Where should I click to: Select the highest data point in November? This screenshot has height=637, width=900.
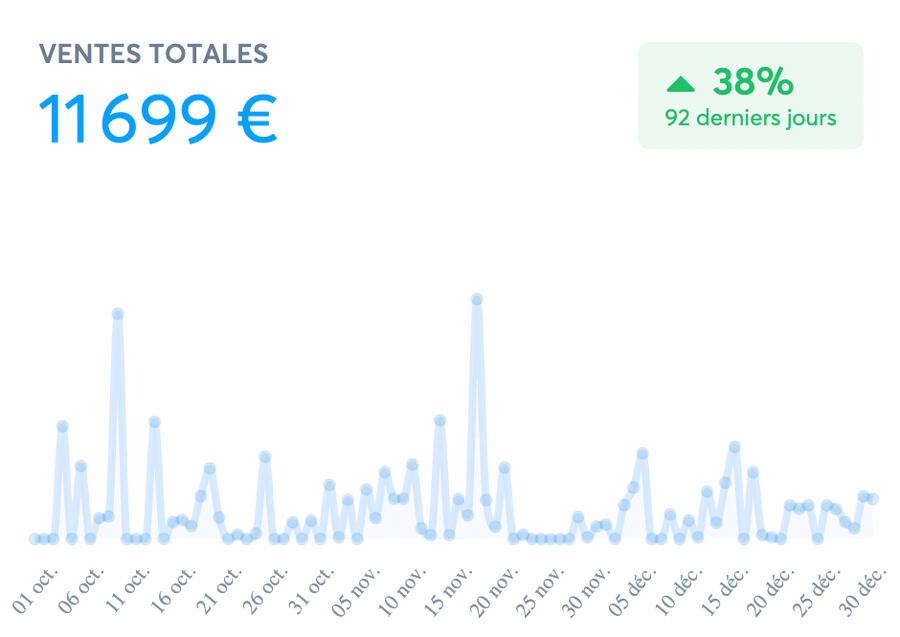477,299
